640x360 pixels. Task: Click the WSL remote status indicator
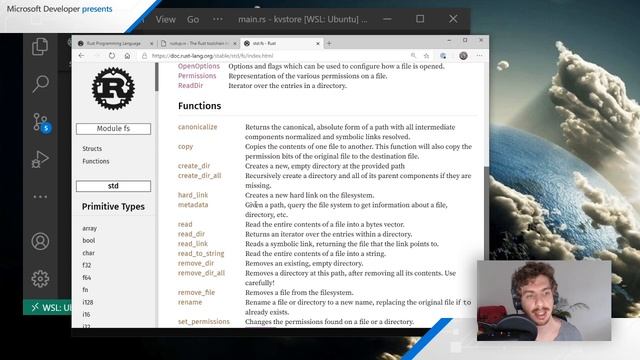tap(47, 307)
